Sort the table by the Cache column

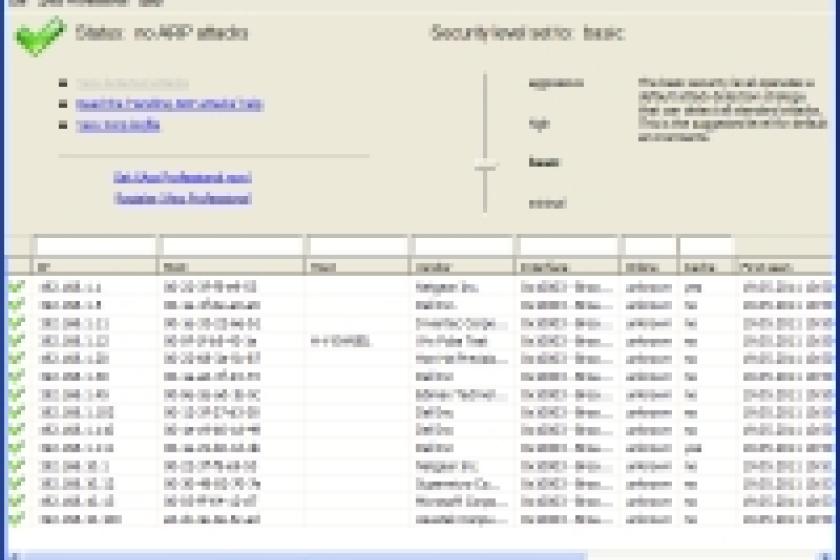(x=705, y=266)
